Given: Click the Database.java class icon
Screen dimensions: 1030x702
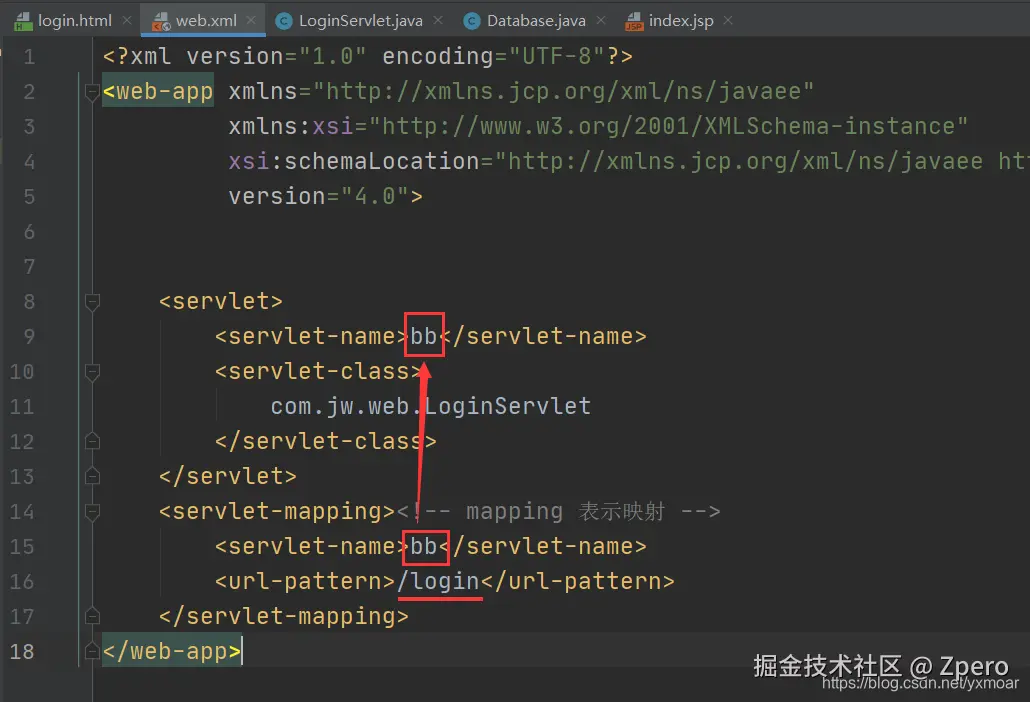Looking at the screenshot, I should (x=472, y=21).
